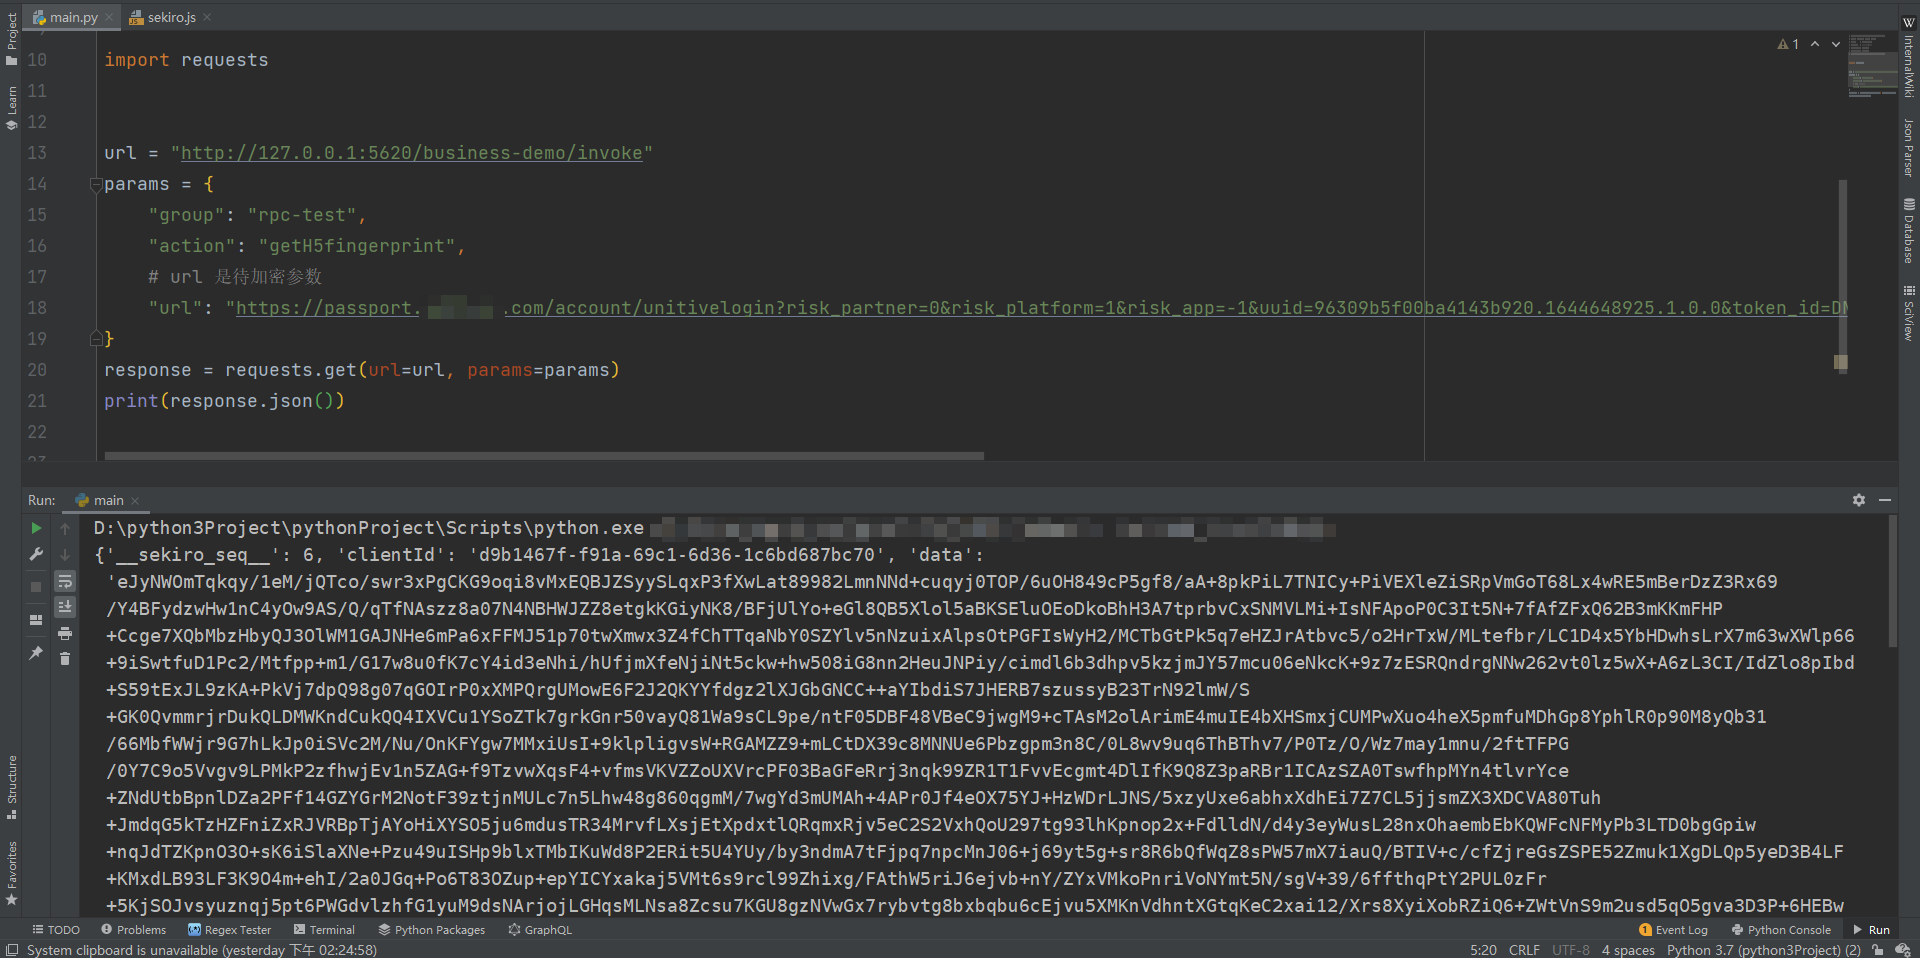Screen dimensions: 1920x958
Task: Toggle scroll to end in Run console
Action: point(65,607)
